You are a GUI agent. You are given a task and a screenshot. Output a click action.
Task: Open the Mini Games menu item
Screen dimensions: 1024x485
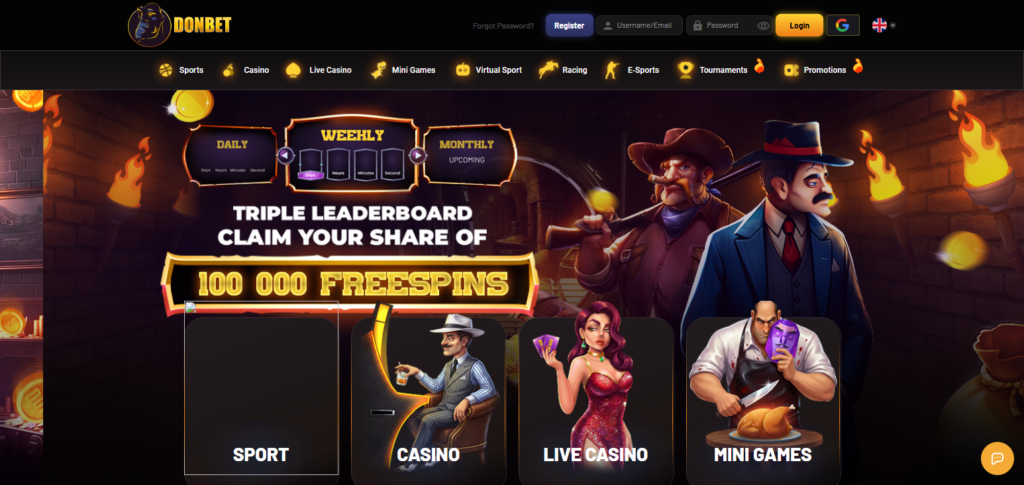(x=403, y=70)
